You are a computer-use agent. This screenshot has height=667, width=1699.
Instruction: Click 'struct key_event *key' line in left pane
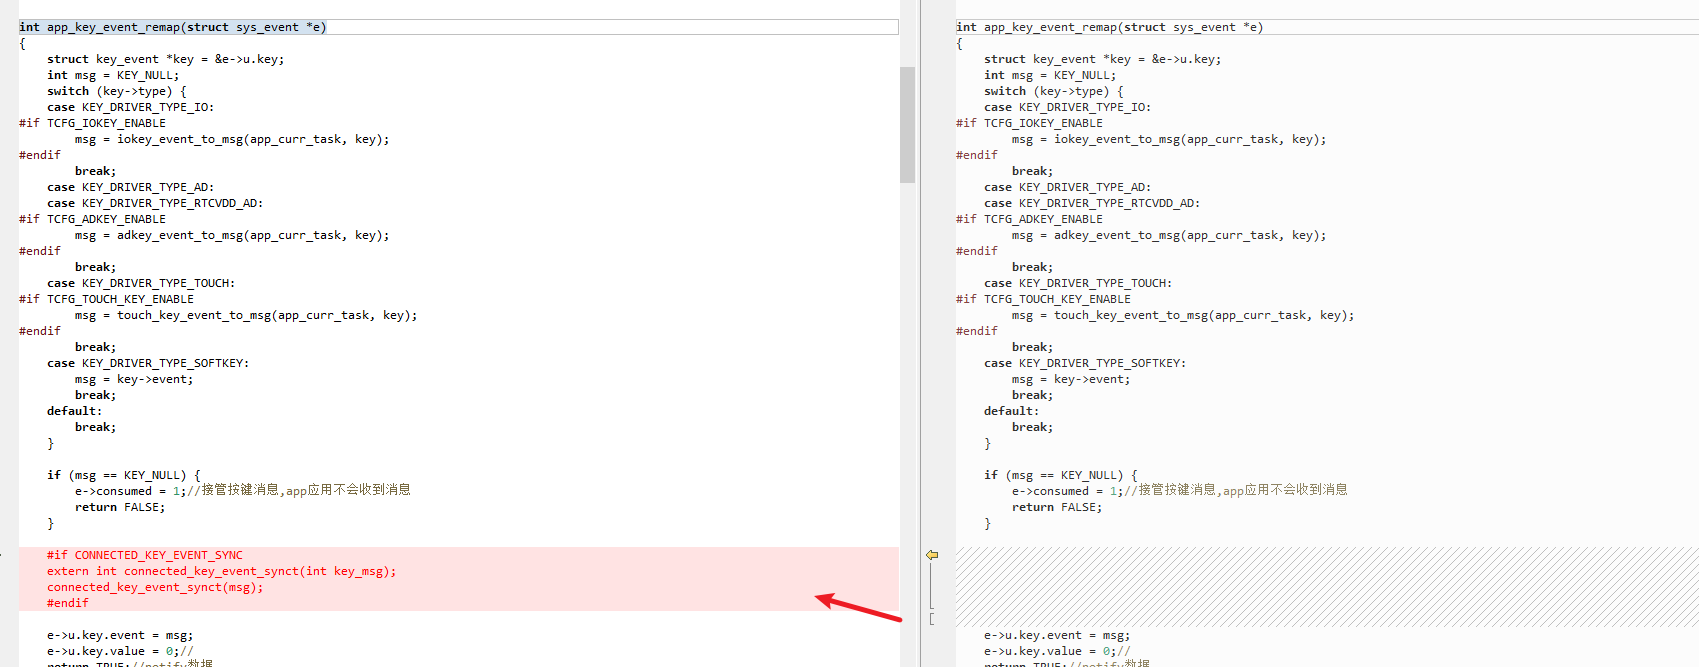point(165,59)
